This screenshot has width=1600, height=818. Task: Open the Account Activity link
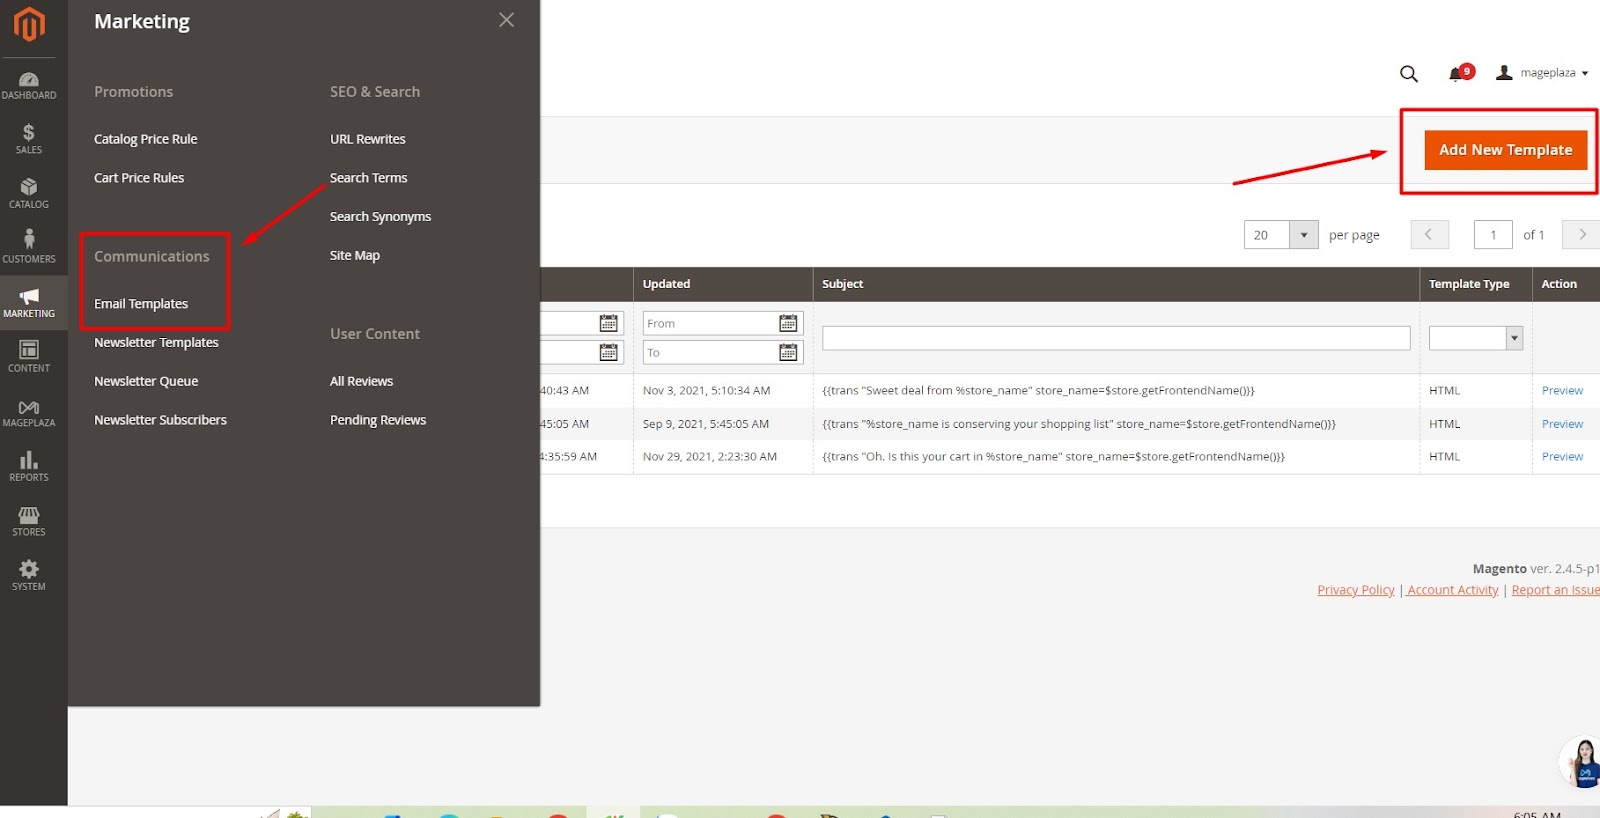tap(1453, 590)
